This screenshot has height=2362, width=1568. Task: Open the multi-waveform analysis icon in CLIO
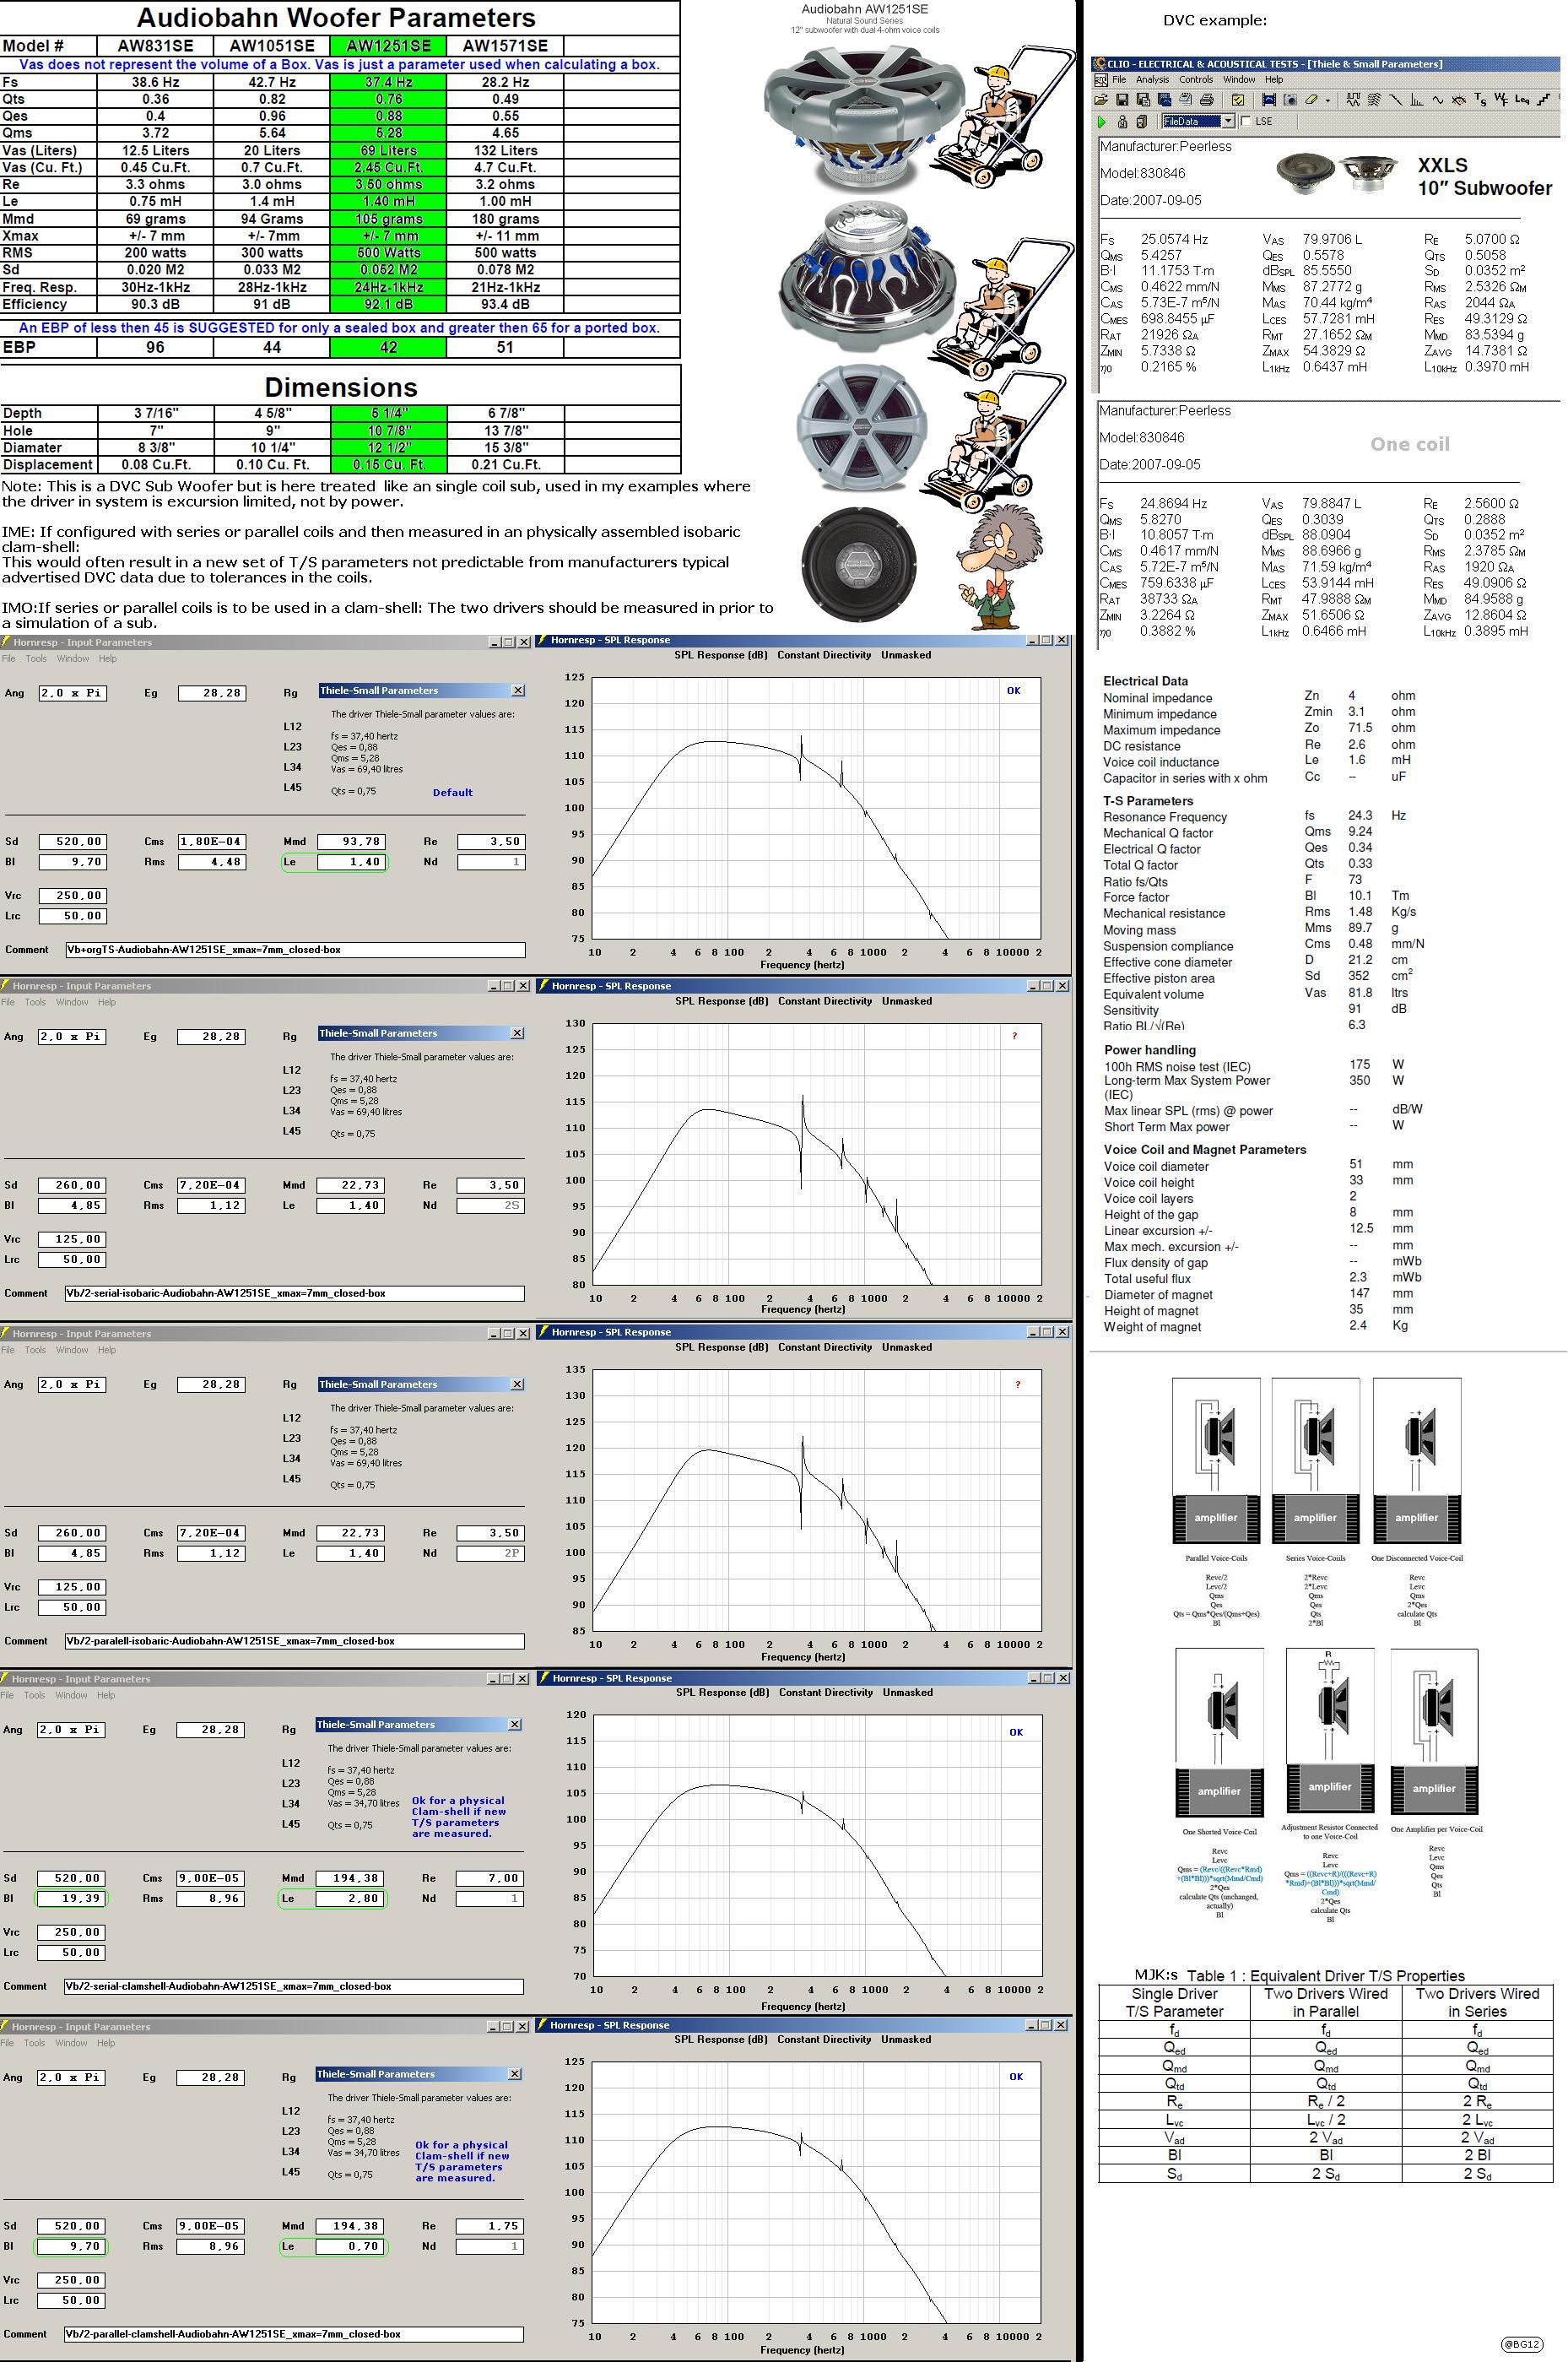tap(1354, 100)
